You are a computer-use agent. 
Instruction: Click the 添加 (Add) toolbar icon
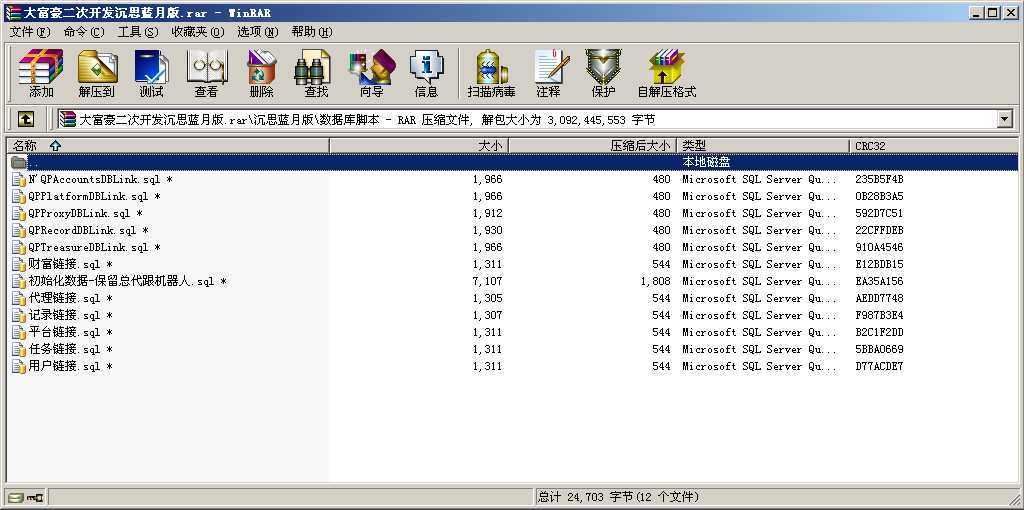point(41,73)
